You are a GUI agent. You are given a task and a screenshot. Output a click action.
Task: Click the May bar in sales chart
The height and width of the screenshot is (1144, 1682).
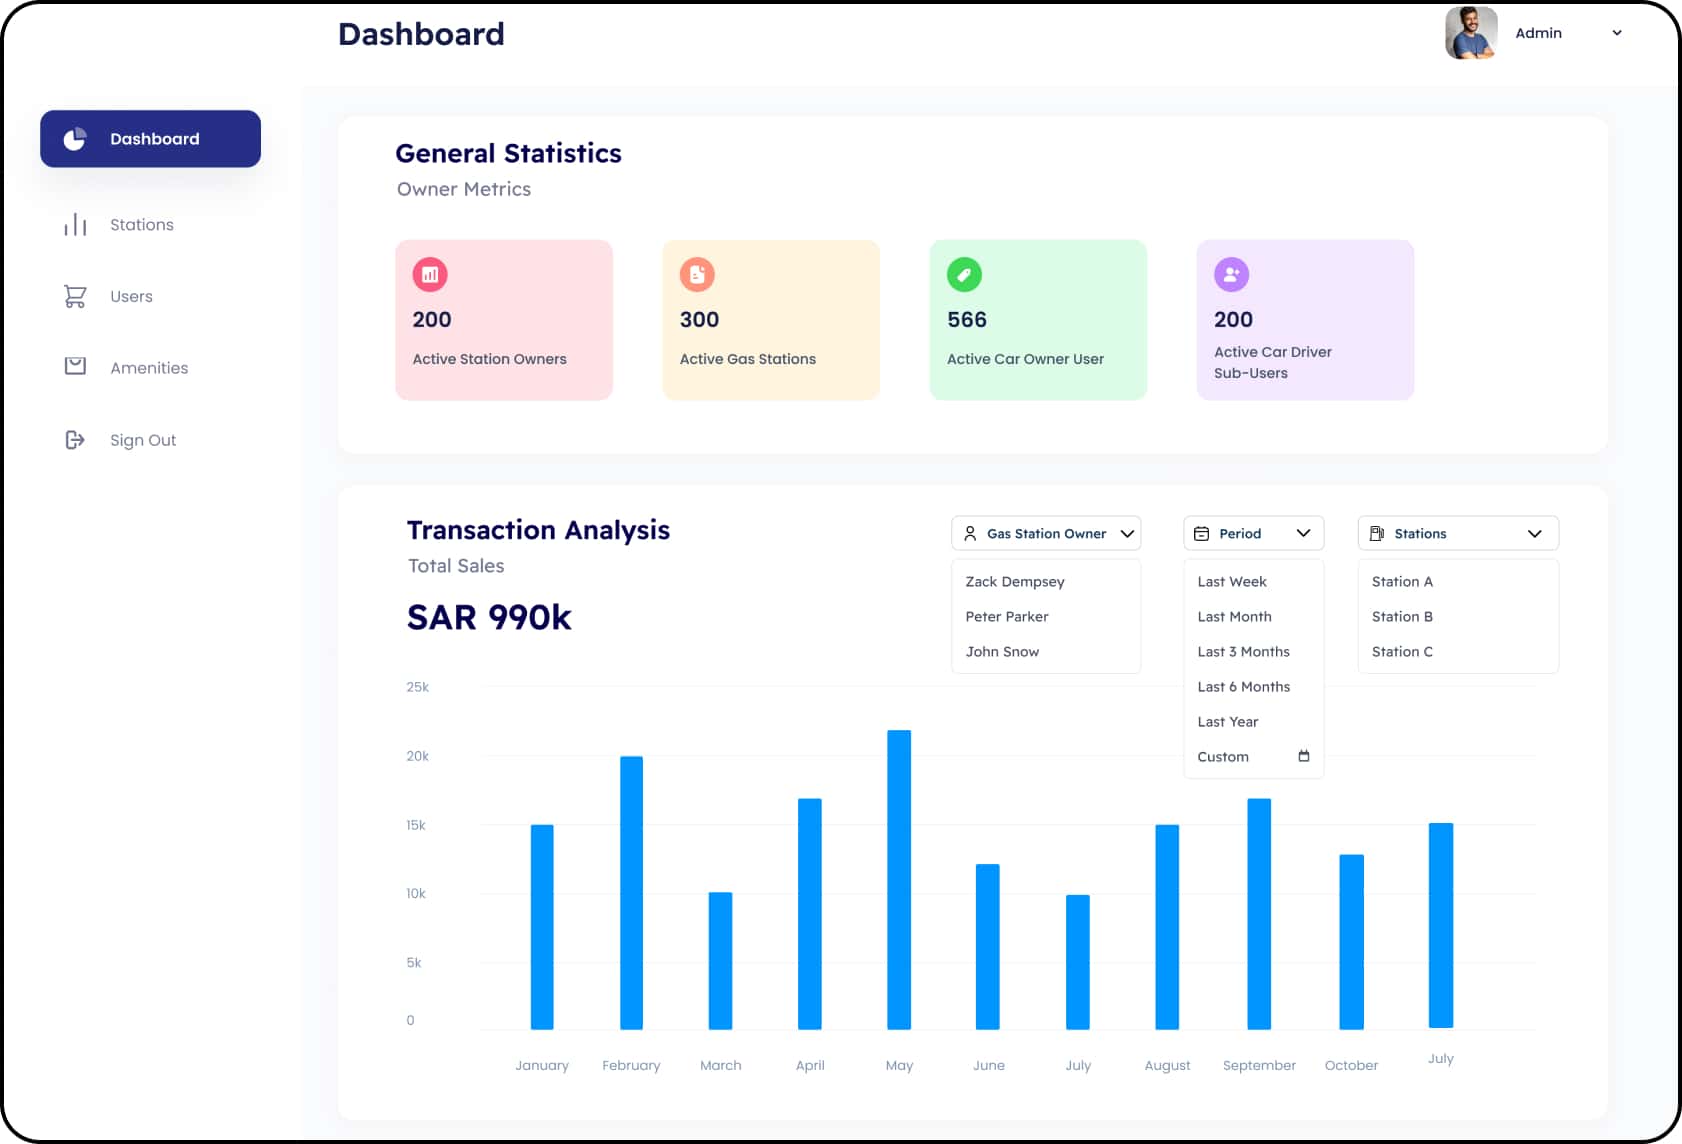coord(899,880)
